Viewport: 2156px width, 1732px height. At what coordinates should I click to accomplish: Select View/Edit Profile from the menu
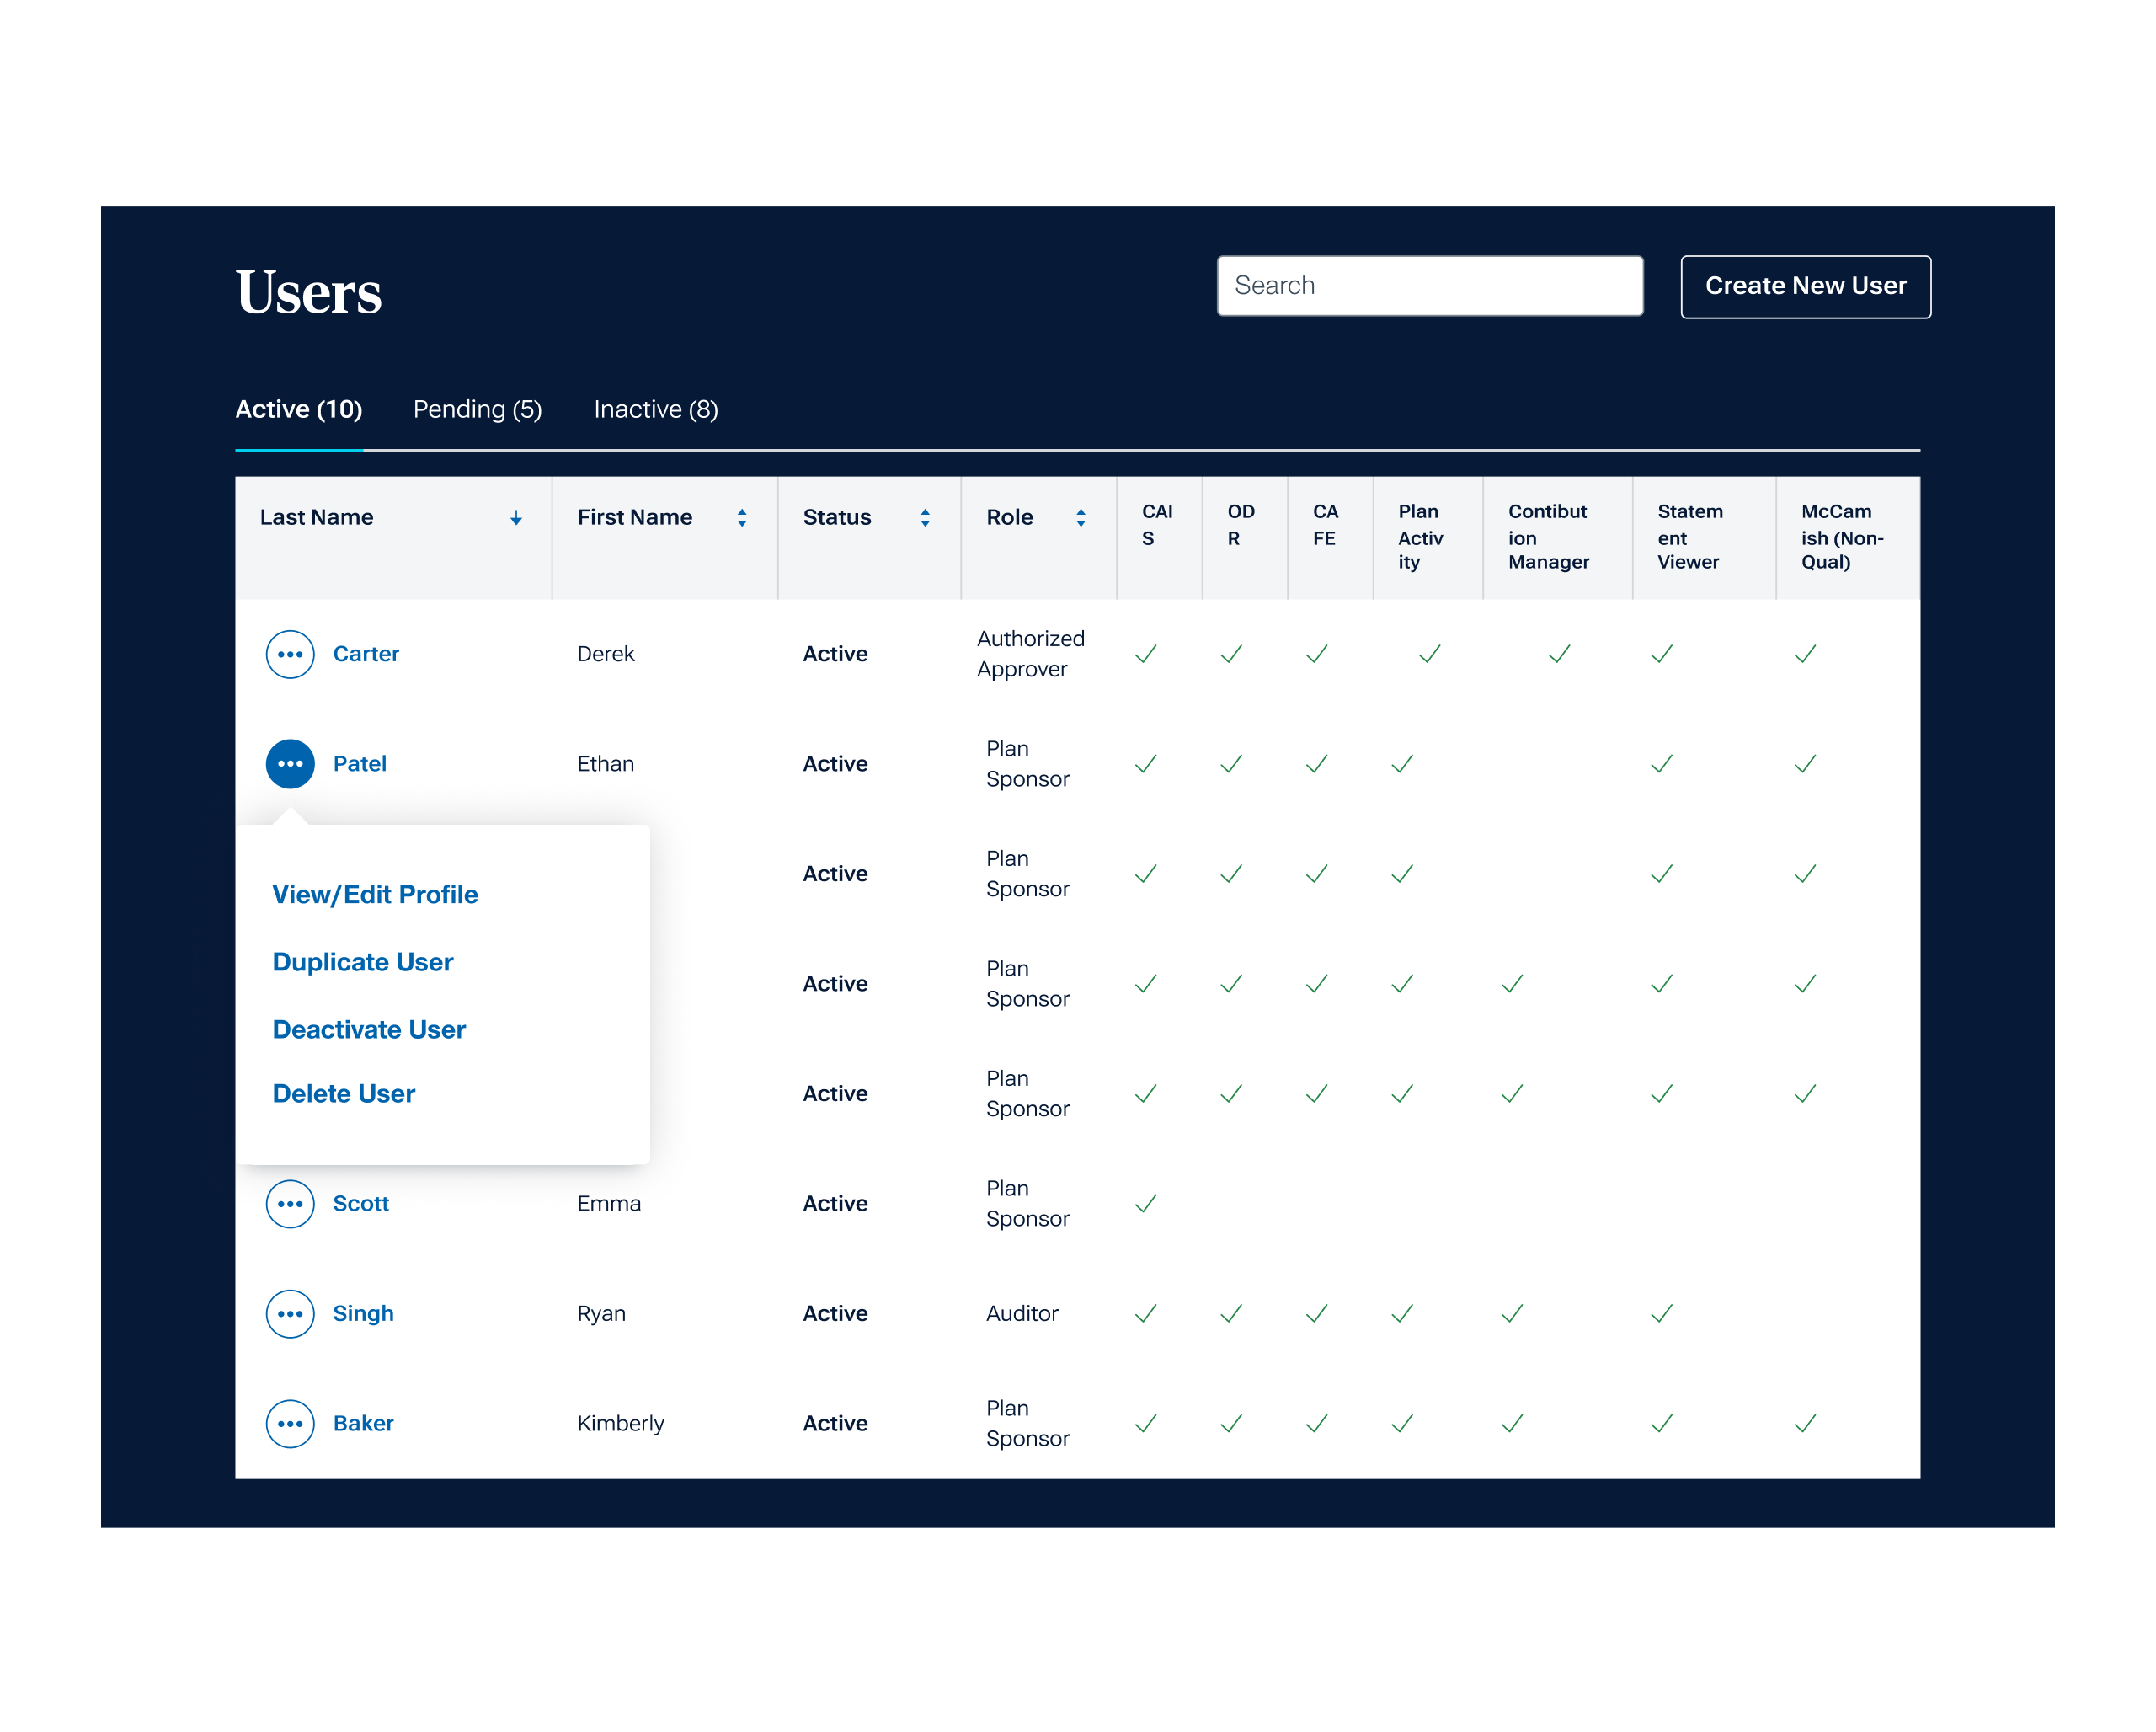click(x=375, y=895)
